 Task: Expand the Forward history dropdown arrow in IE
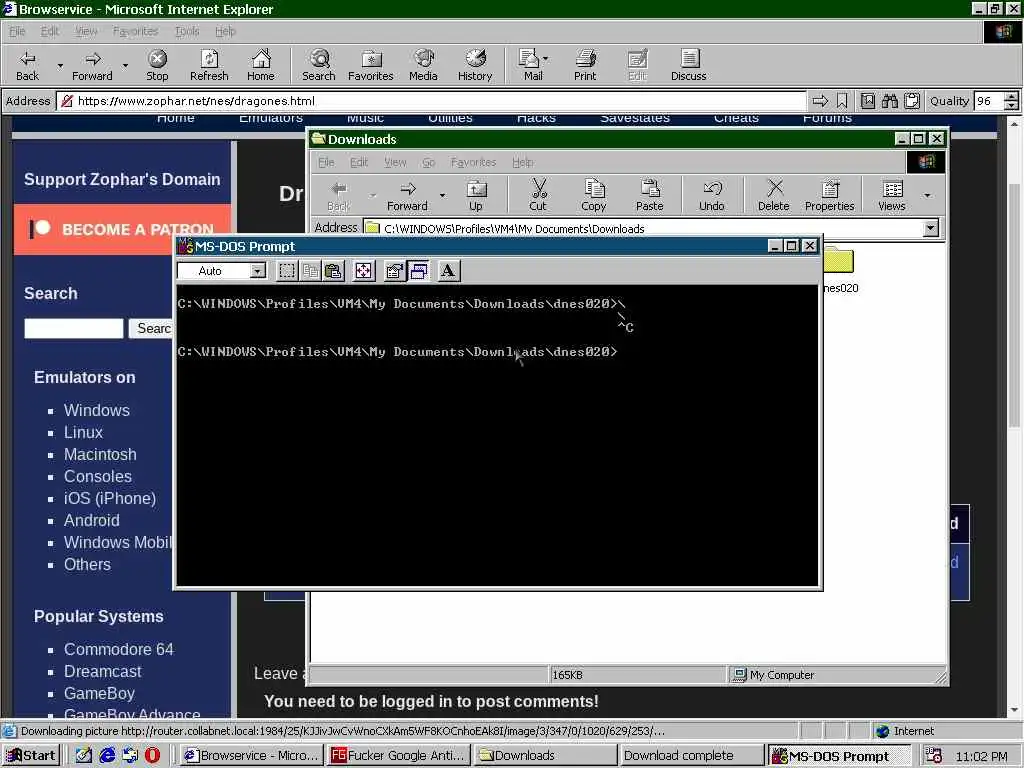click(125, 65)
